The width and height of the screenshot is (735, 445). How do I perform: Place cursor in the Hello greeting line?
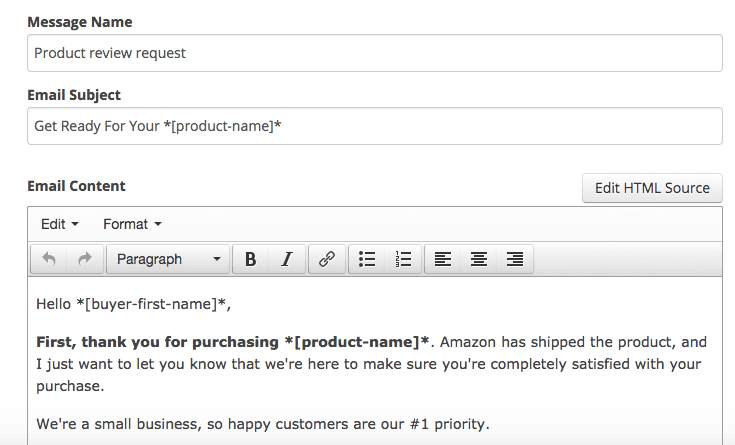tap(134, 304)
